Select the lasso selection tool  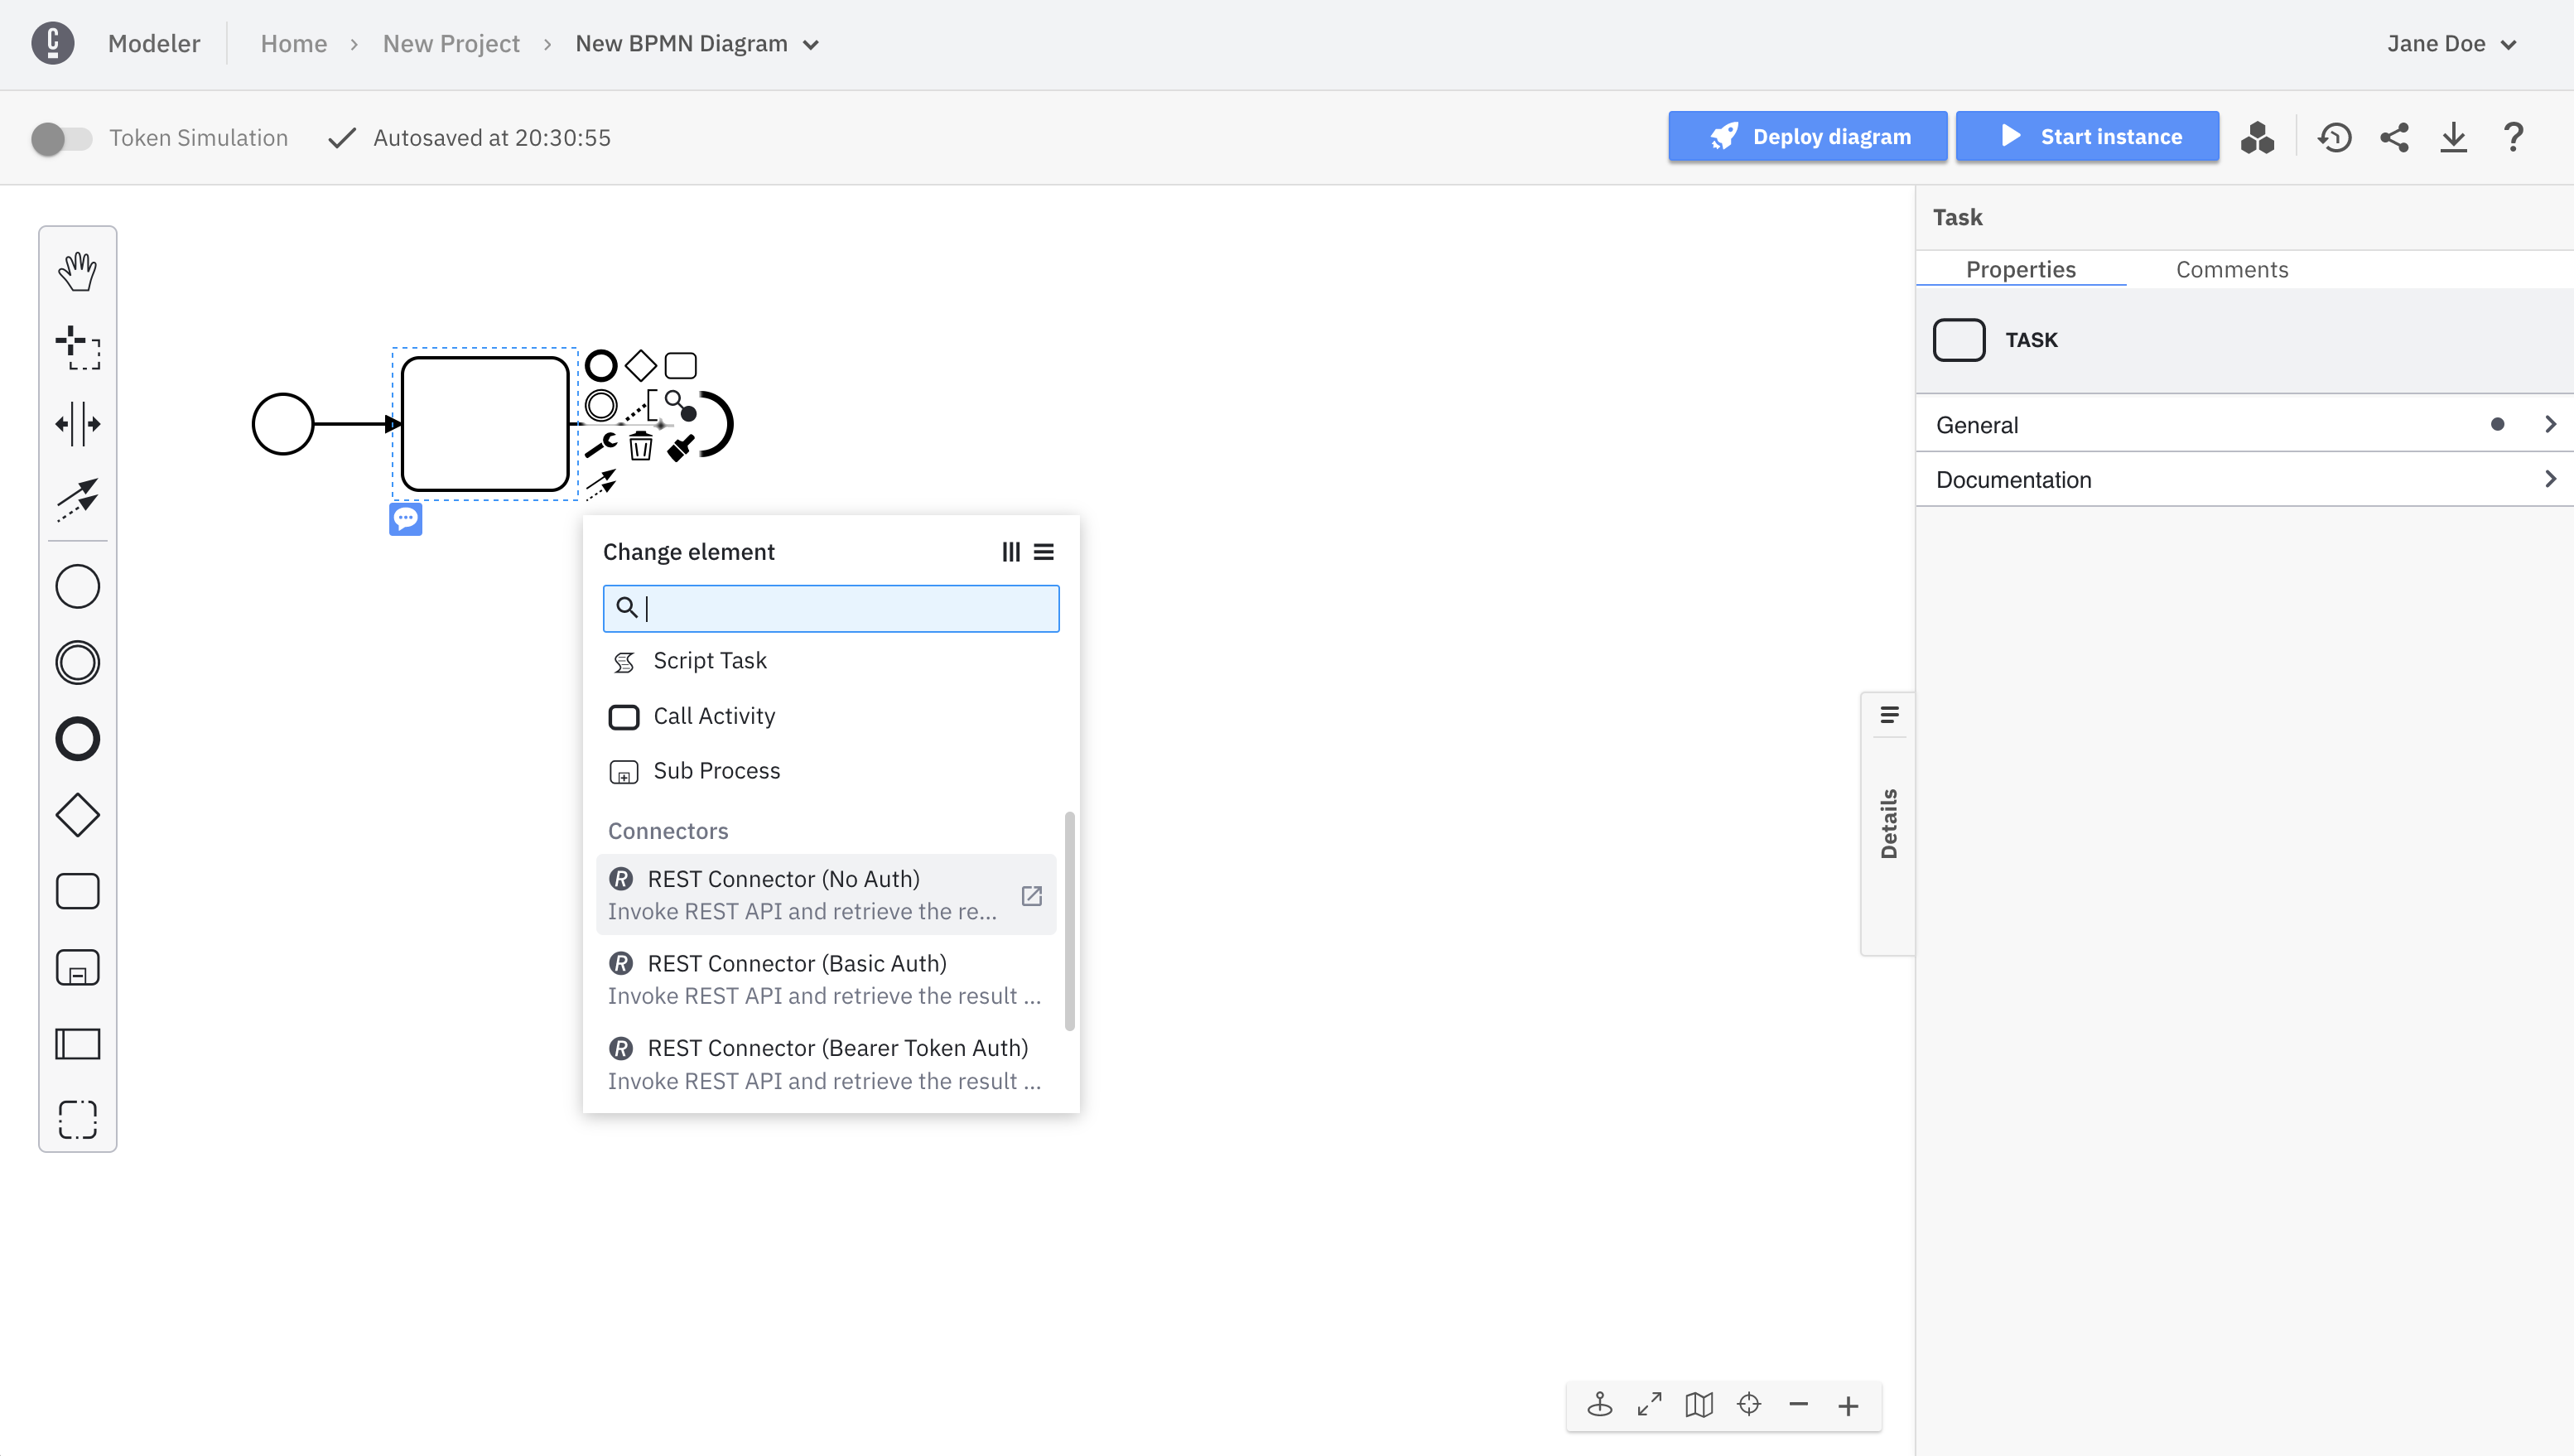point(77,350)
